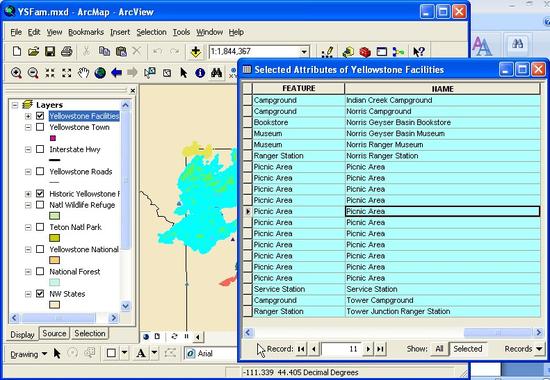550x380 pixels.
Task: Collapse the Layers tree node
Action: 15,105
